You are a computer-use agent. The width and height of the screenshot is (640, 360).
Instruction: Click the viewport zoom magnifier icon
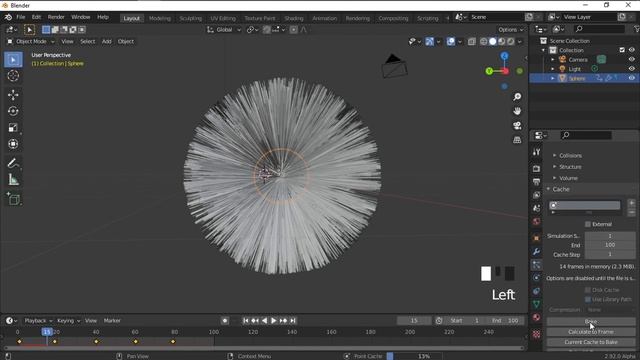tap(517, 97)
